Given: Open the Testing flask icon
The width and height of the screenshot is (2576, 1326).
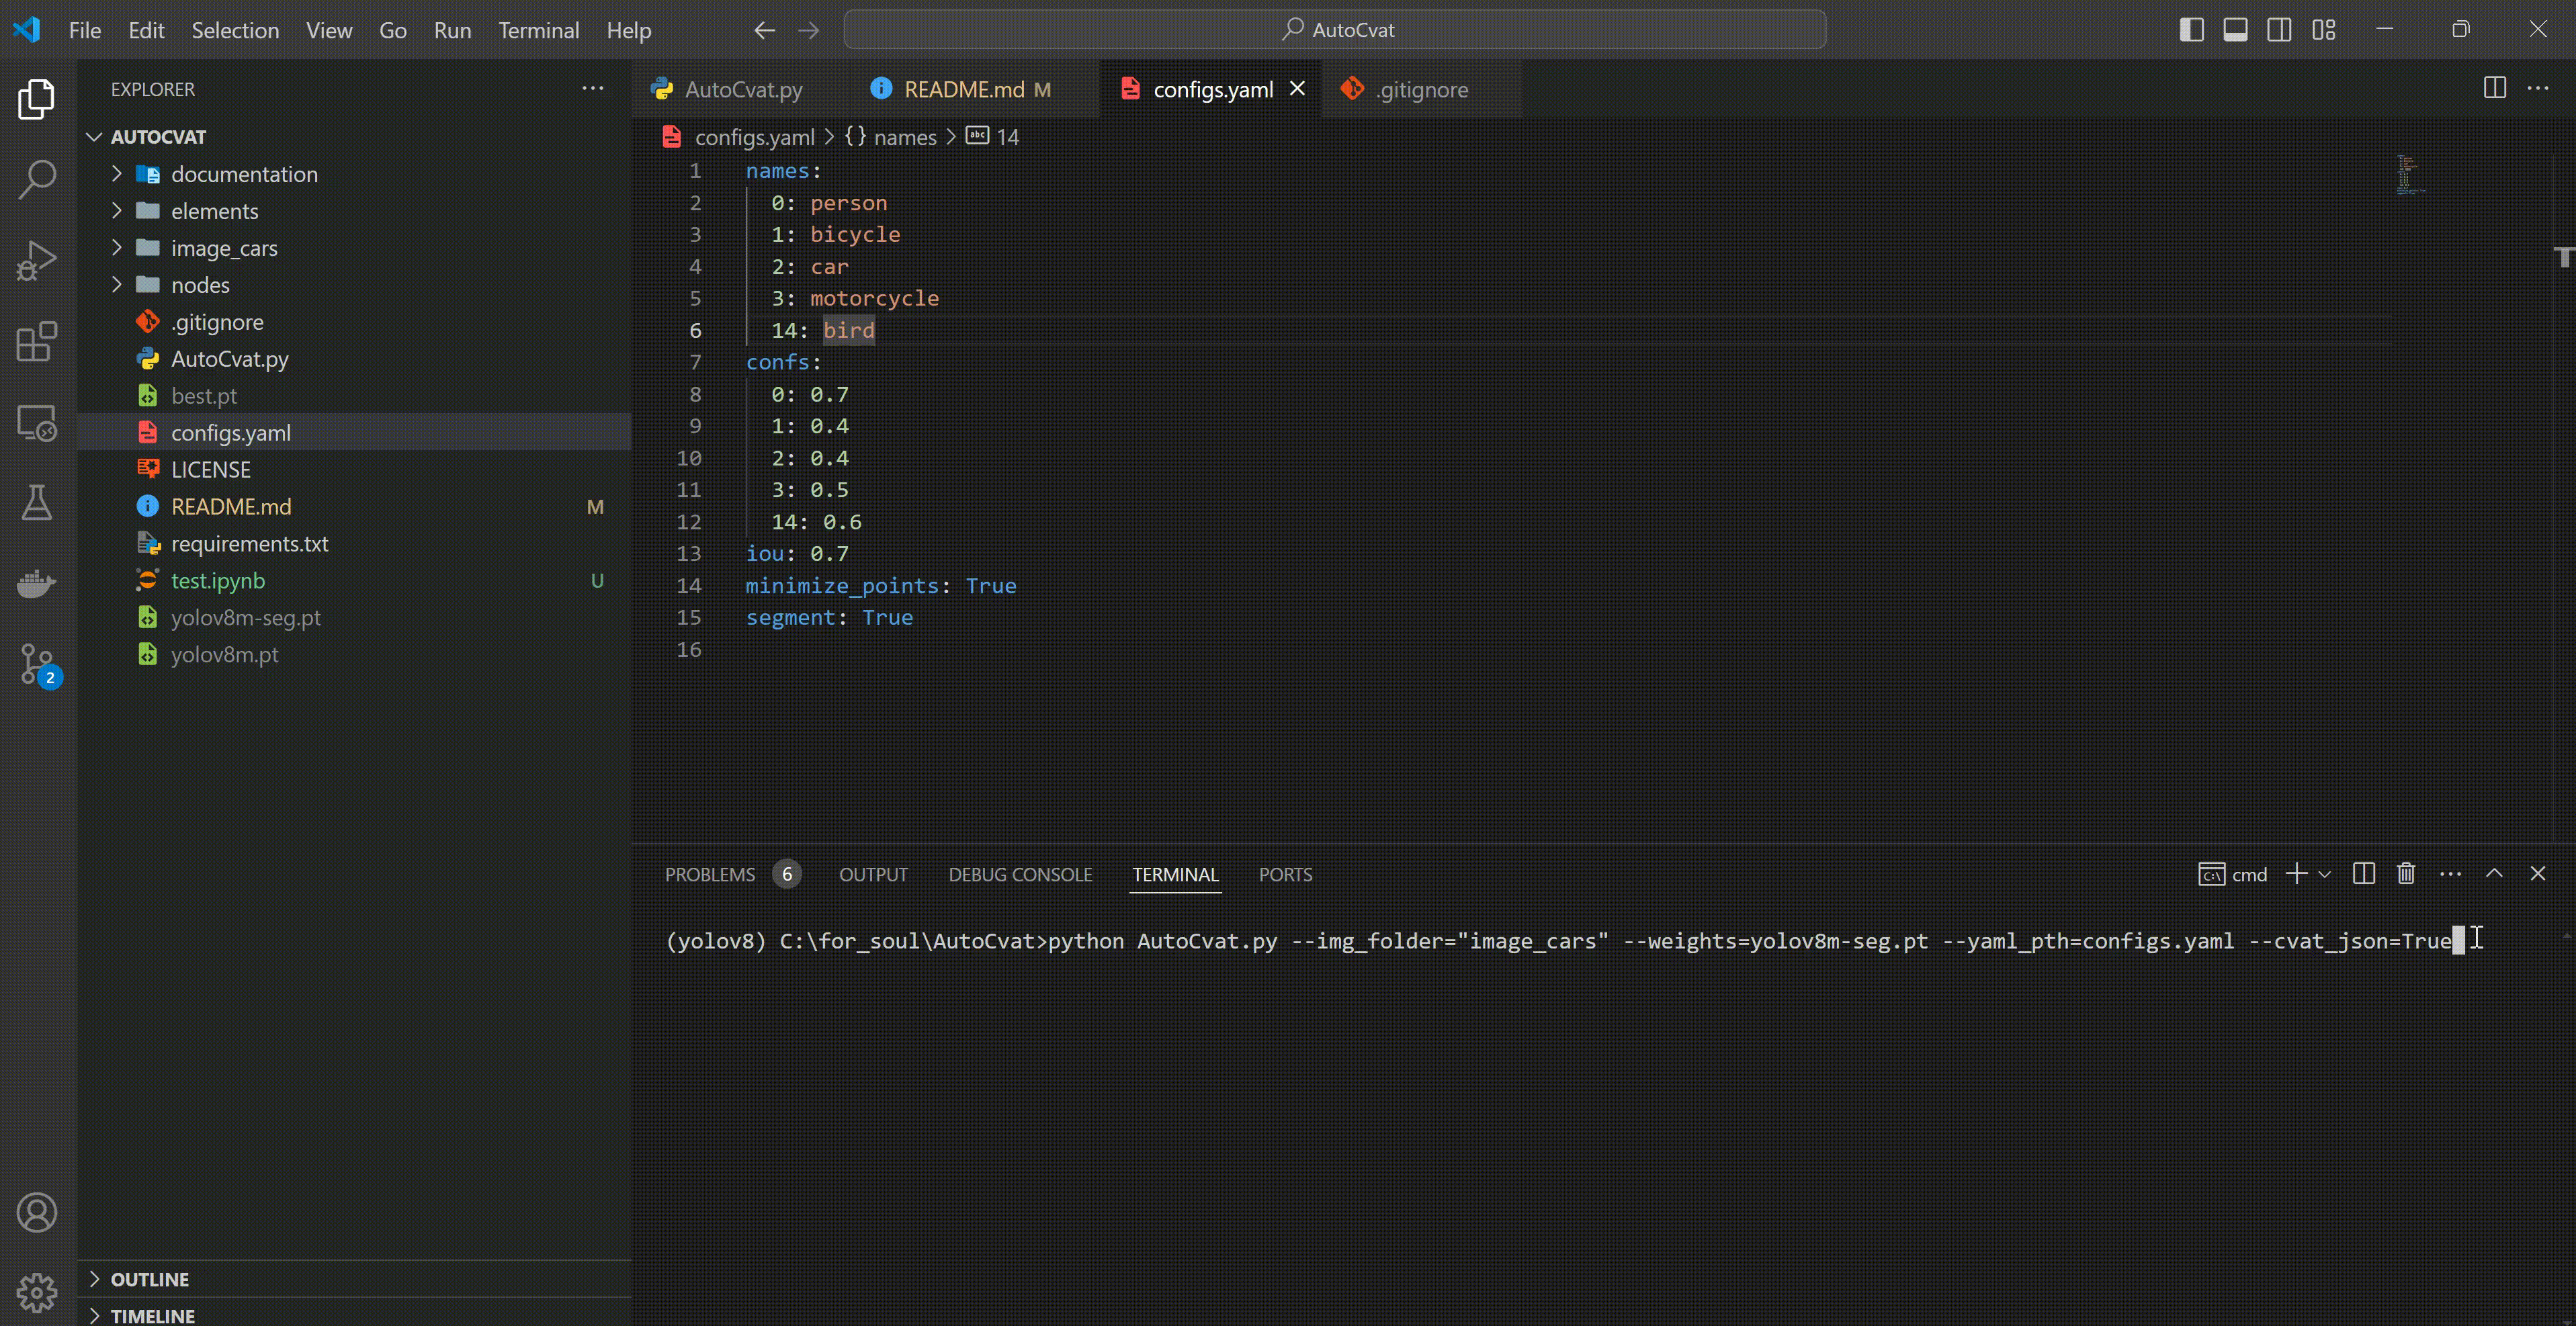Looking at the screenshot, I should tap(37, 503).
